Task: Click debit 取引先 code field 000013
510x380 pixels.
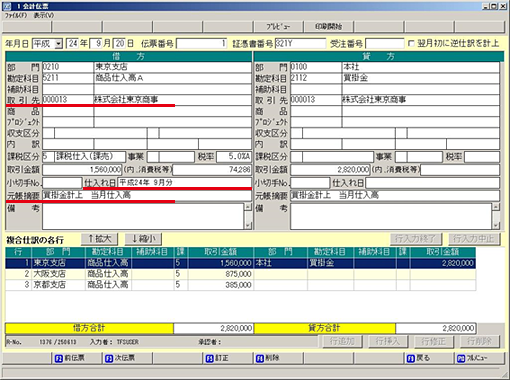Action: [68, 100]
